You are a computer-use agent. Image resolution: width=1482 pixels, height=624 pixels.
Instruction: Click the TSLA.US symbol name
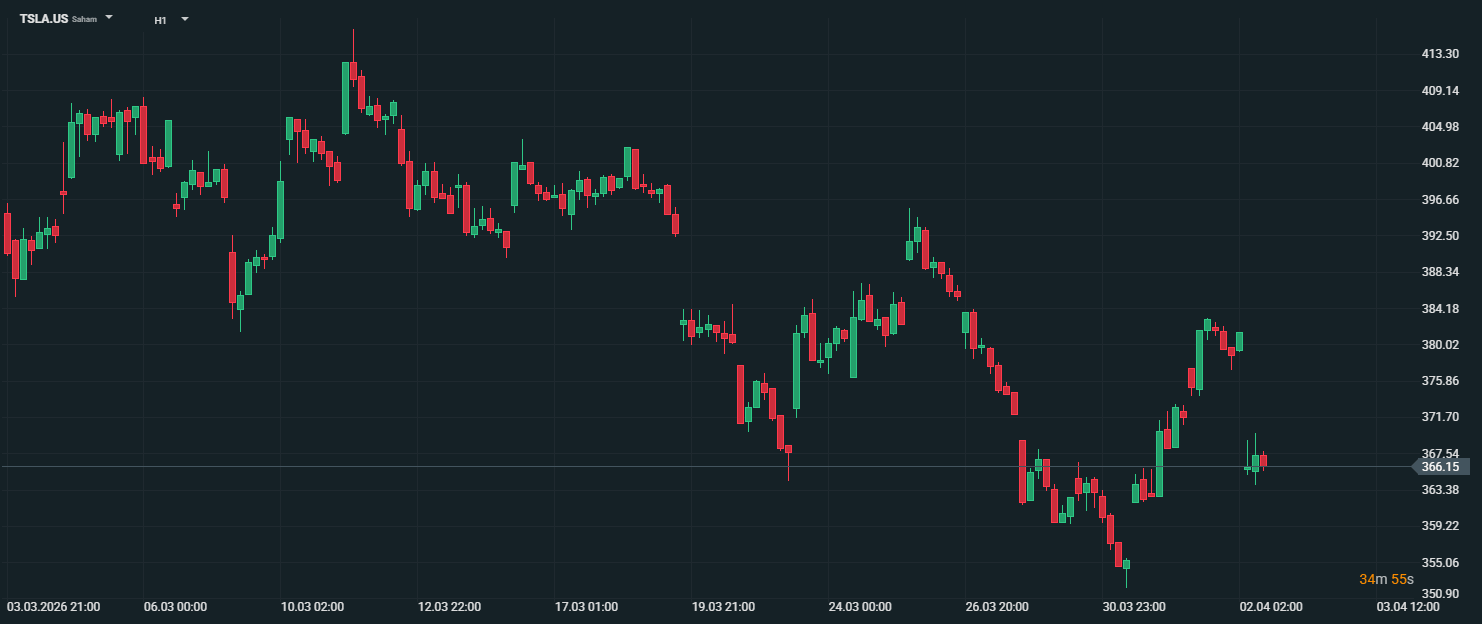click(44, 19)
